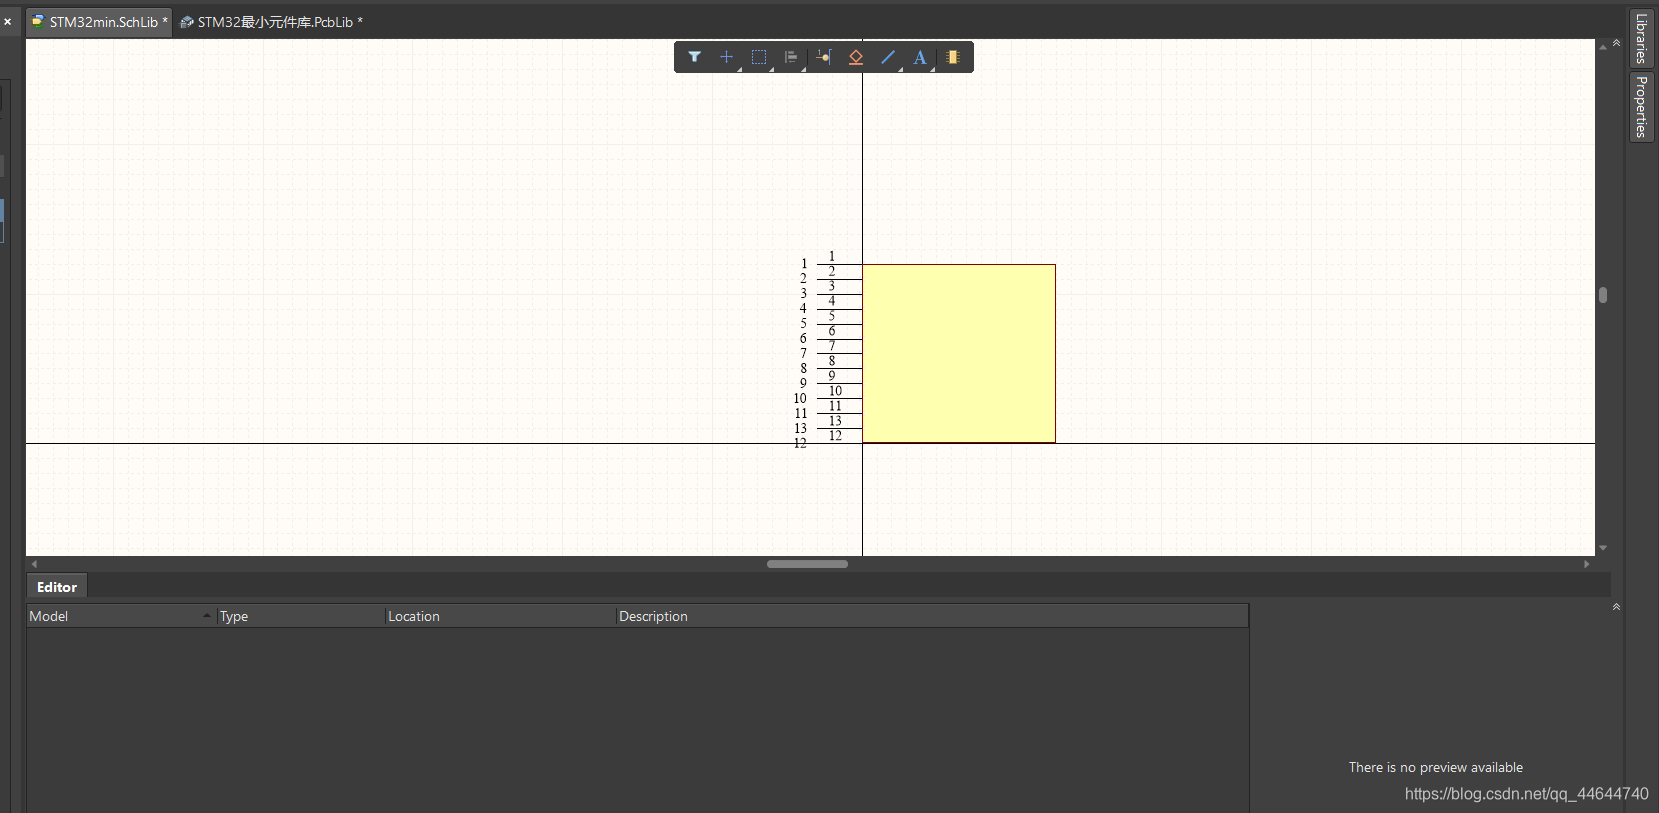Open the Libraries side panel

(x=1641, y=38)
